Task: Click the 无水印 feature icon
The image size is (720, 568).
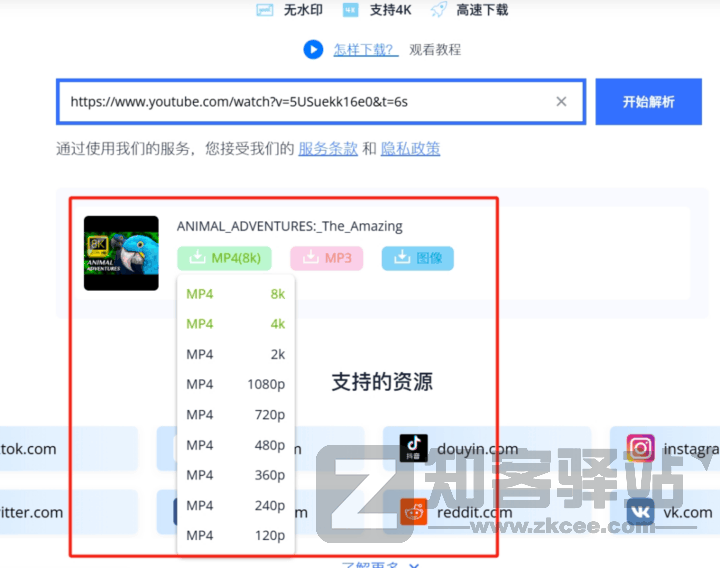Action: 264,10
